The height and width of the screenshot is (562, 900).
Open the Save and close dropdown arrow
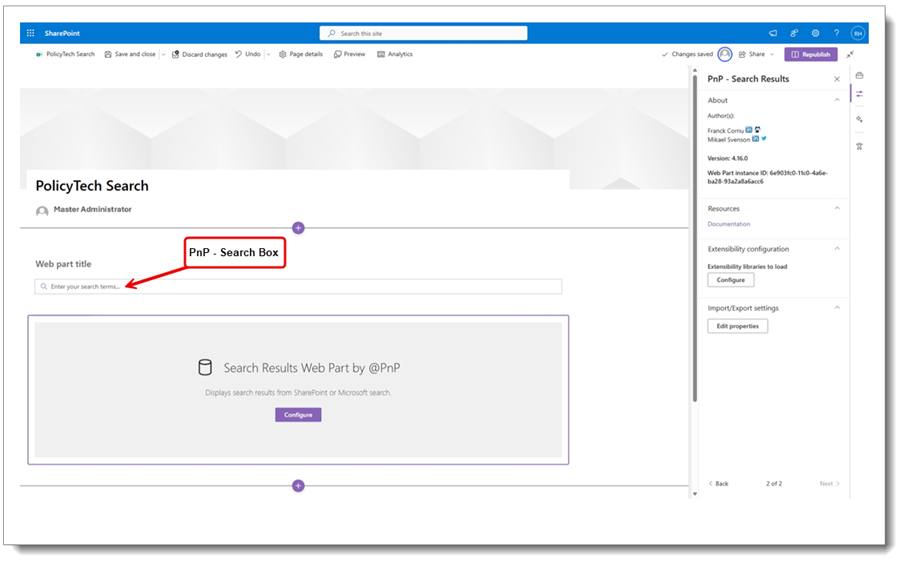163,54
